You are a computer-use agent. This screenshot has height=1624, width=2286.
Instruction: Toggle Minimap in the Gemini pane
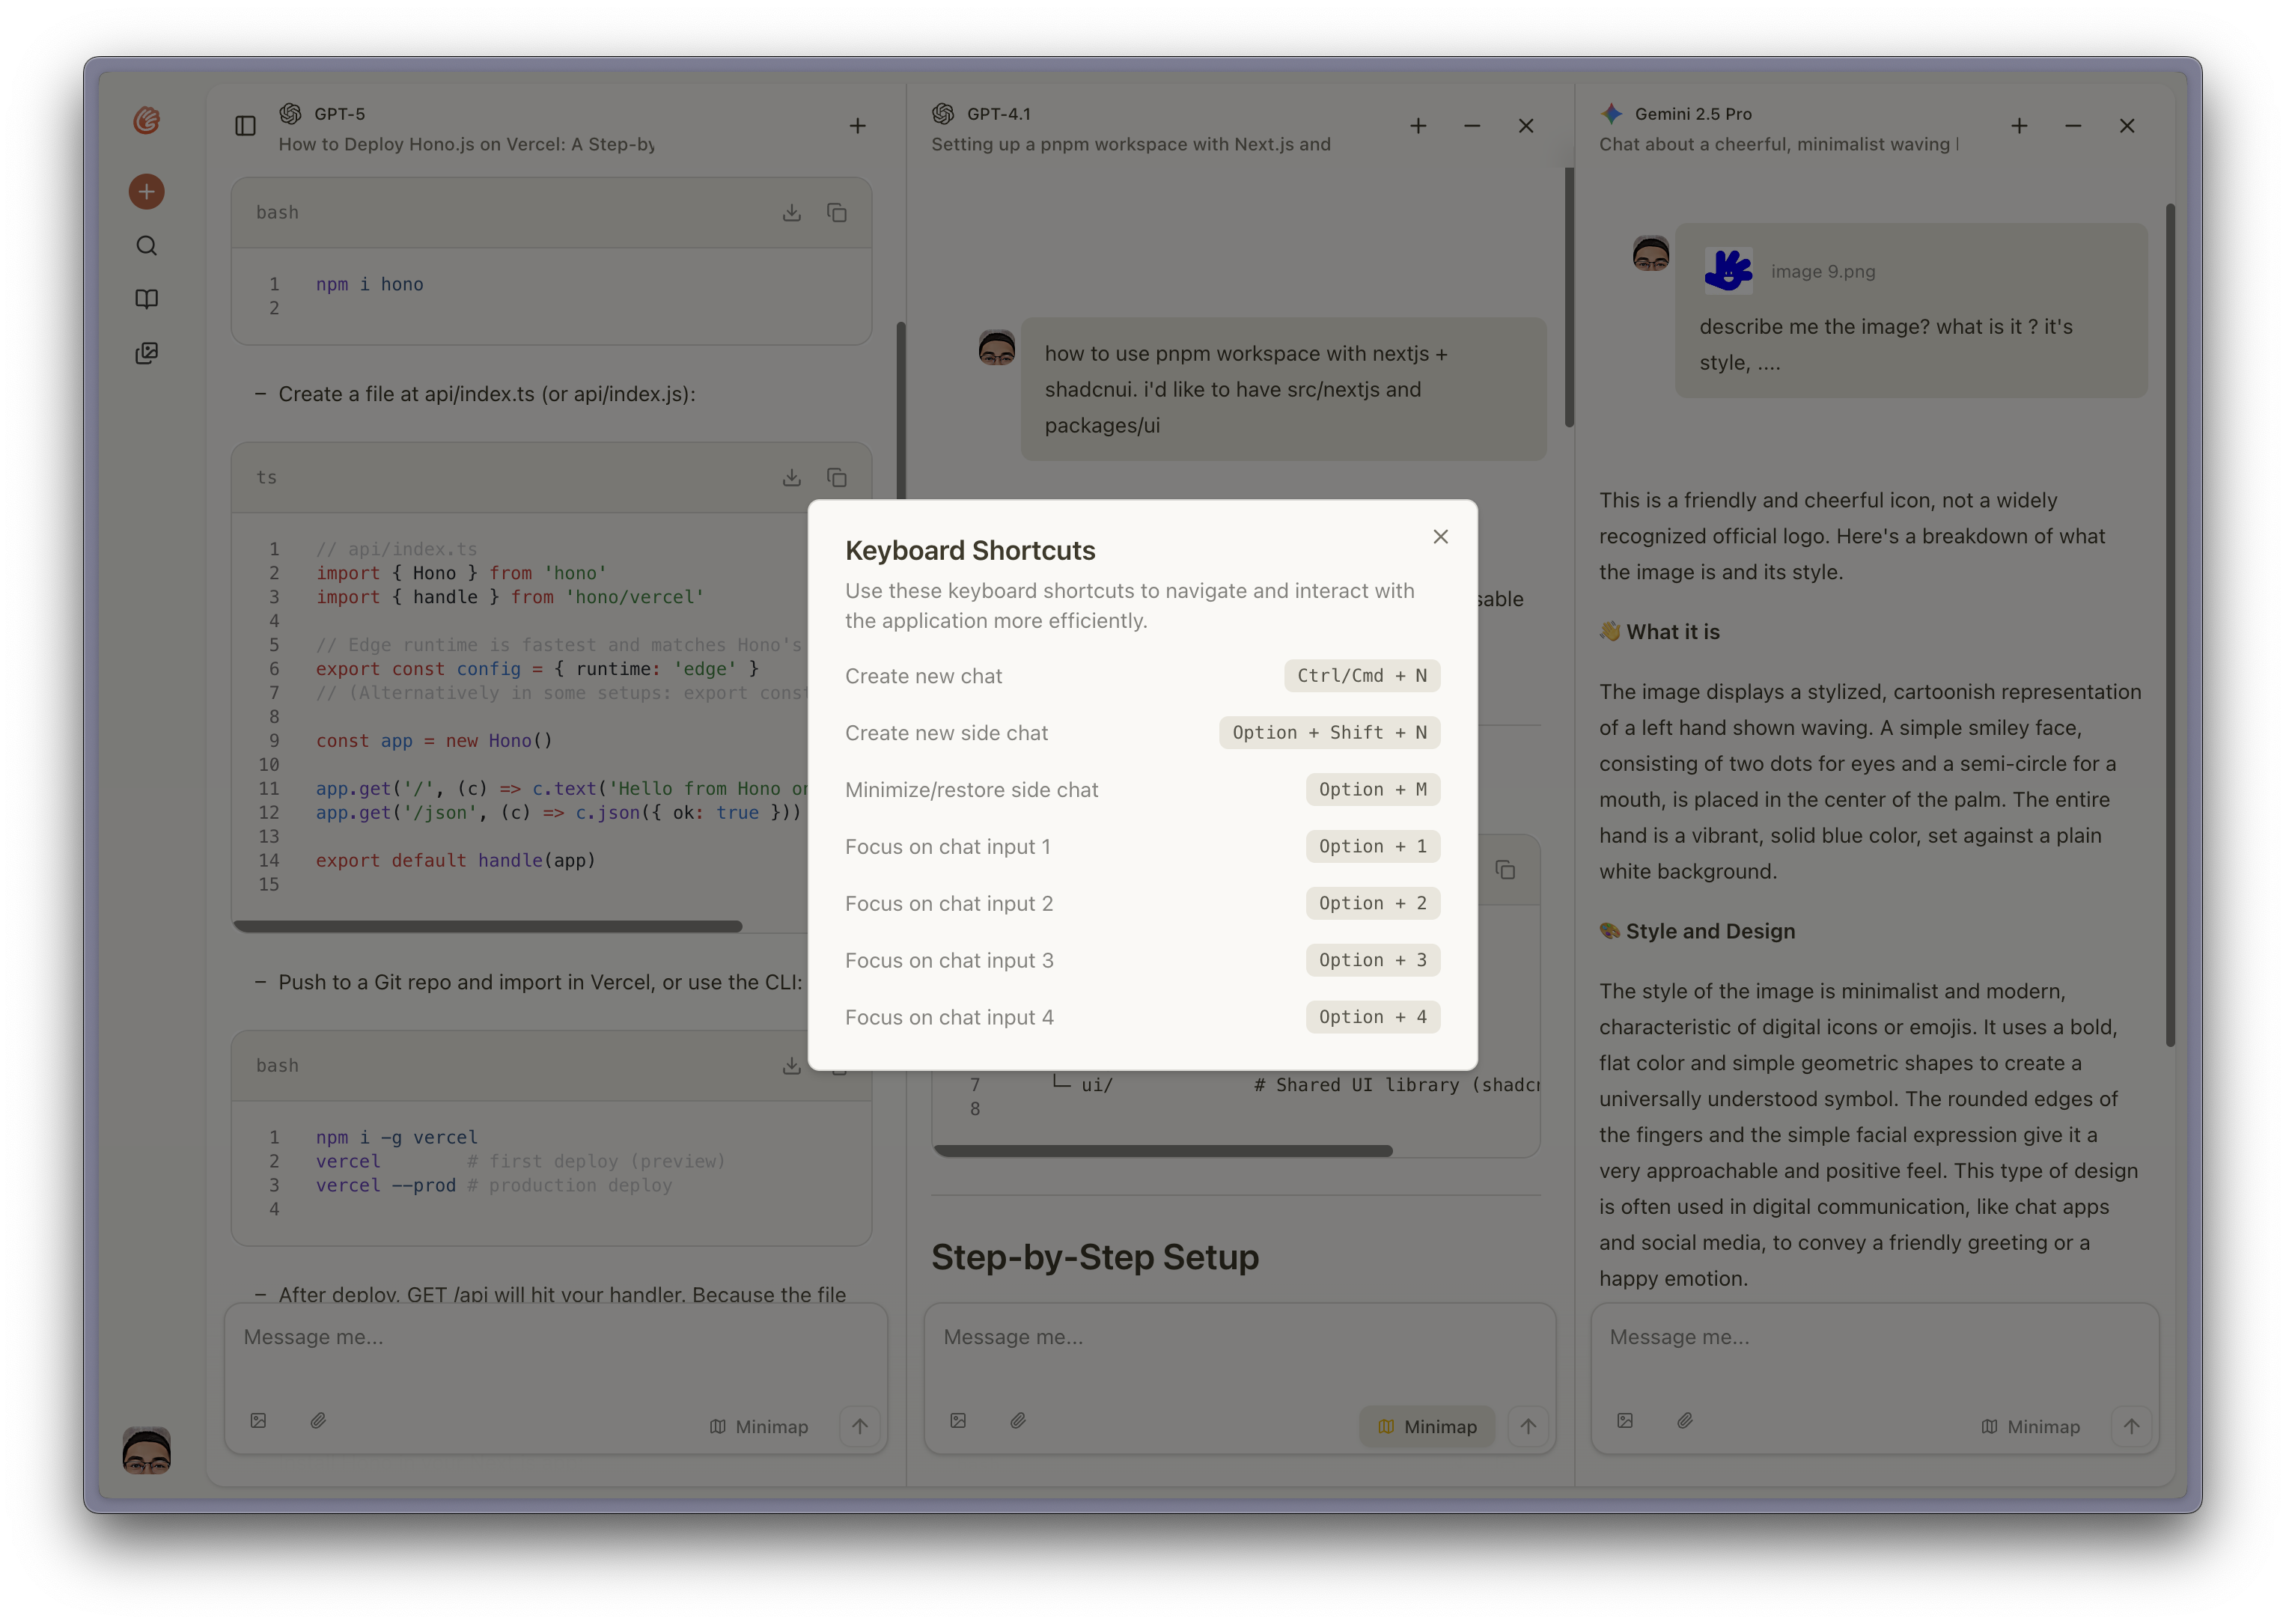[x=2030, y=1427]
